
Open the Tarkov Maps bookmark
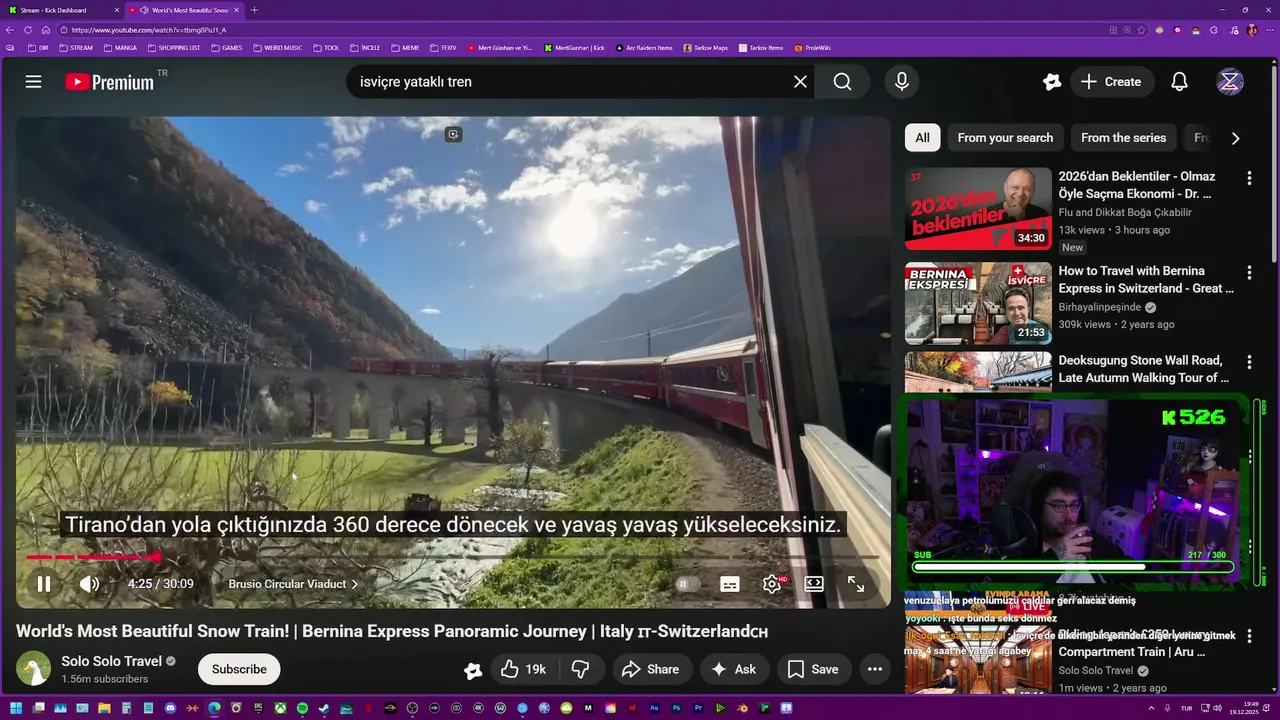click(x=705, y=47)
